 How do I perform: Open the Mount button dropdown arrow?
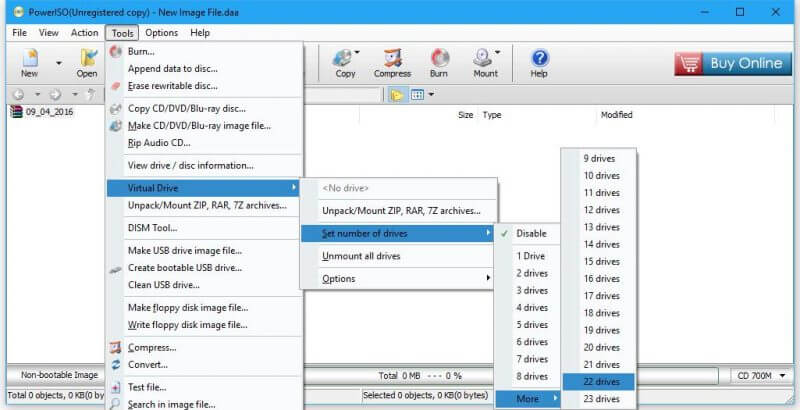point(497,52)
